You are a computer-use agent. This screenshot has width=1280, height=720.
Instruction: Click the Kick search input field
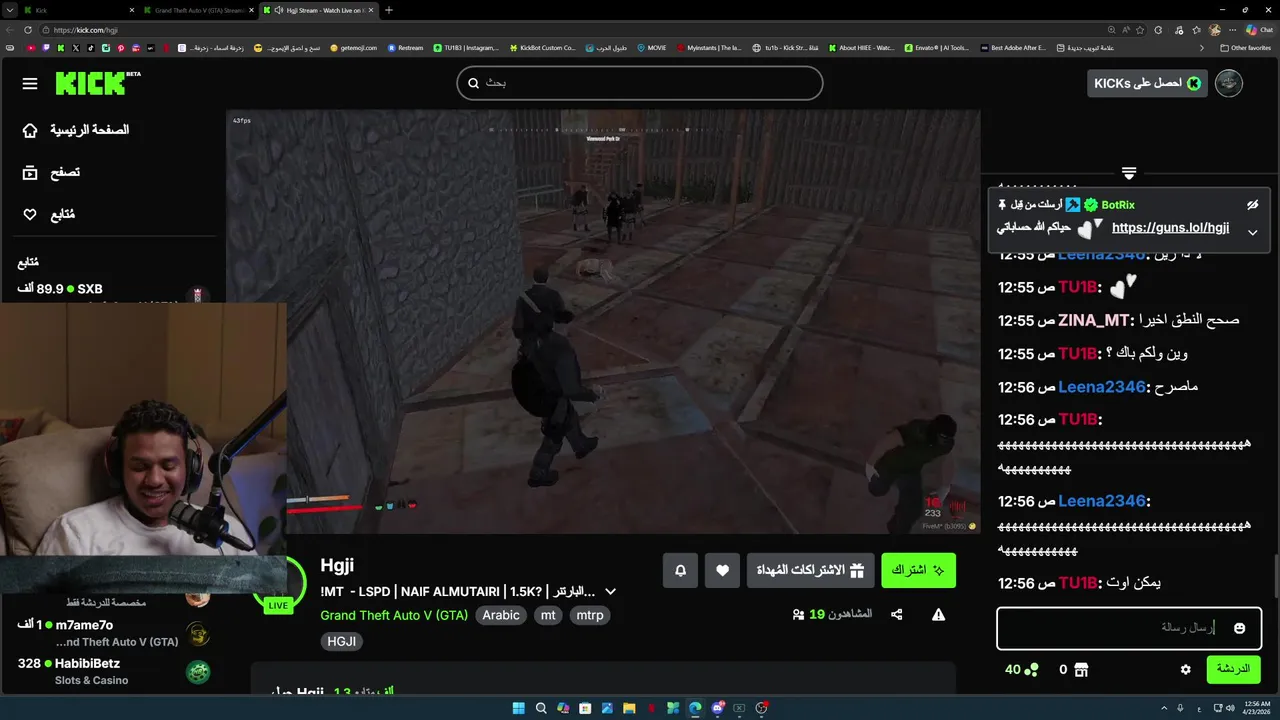(x=640, y=83)
